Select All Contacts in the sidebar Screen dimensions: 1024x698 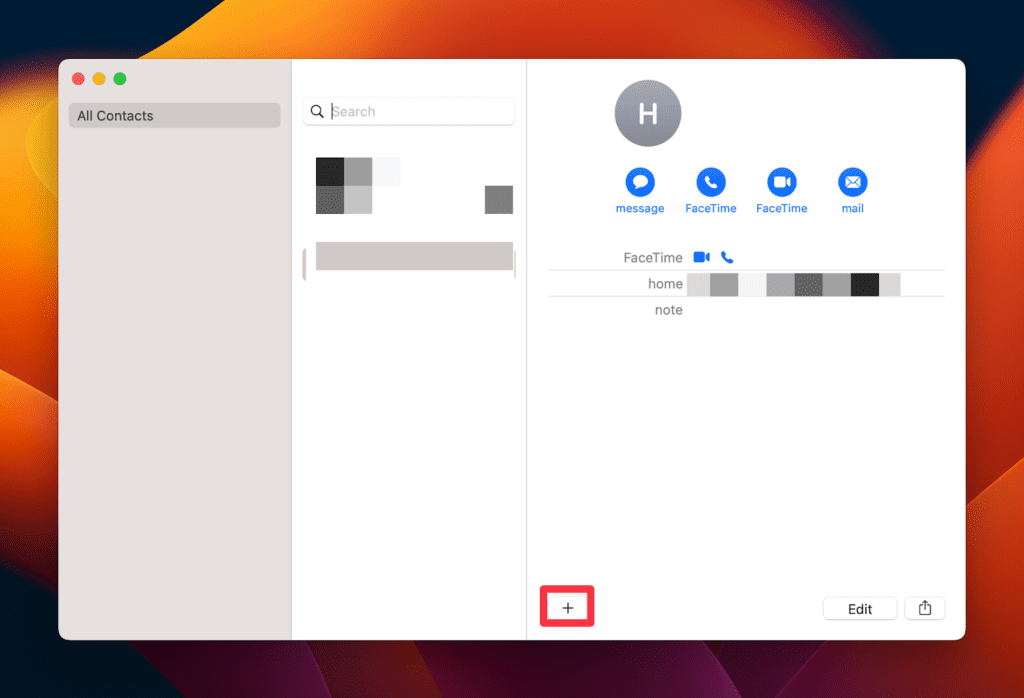[174, 116]
